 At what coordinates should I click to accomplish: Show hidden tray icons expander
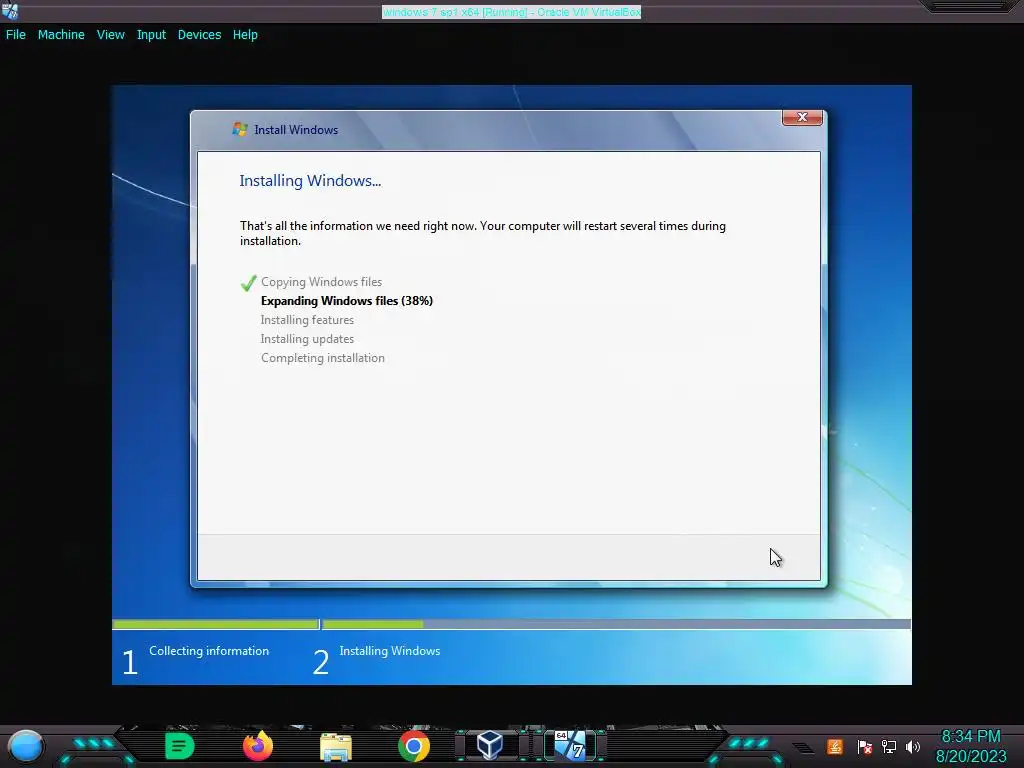pos(803,748)
